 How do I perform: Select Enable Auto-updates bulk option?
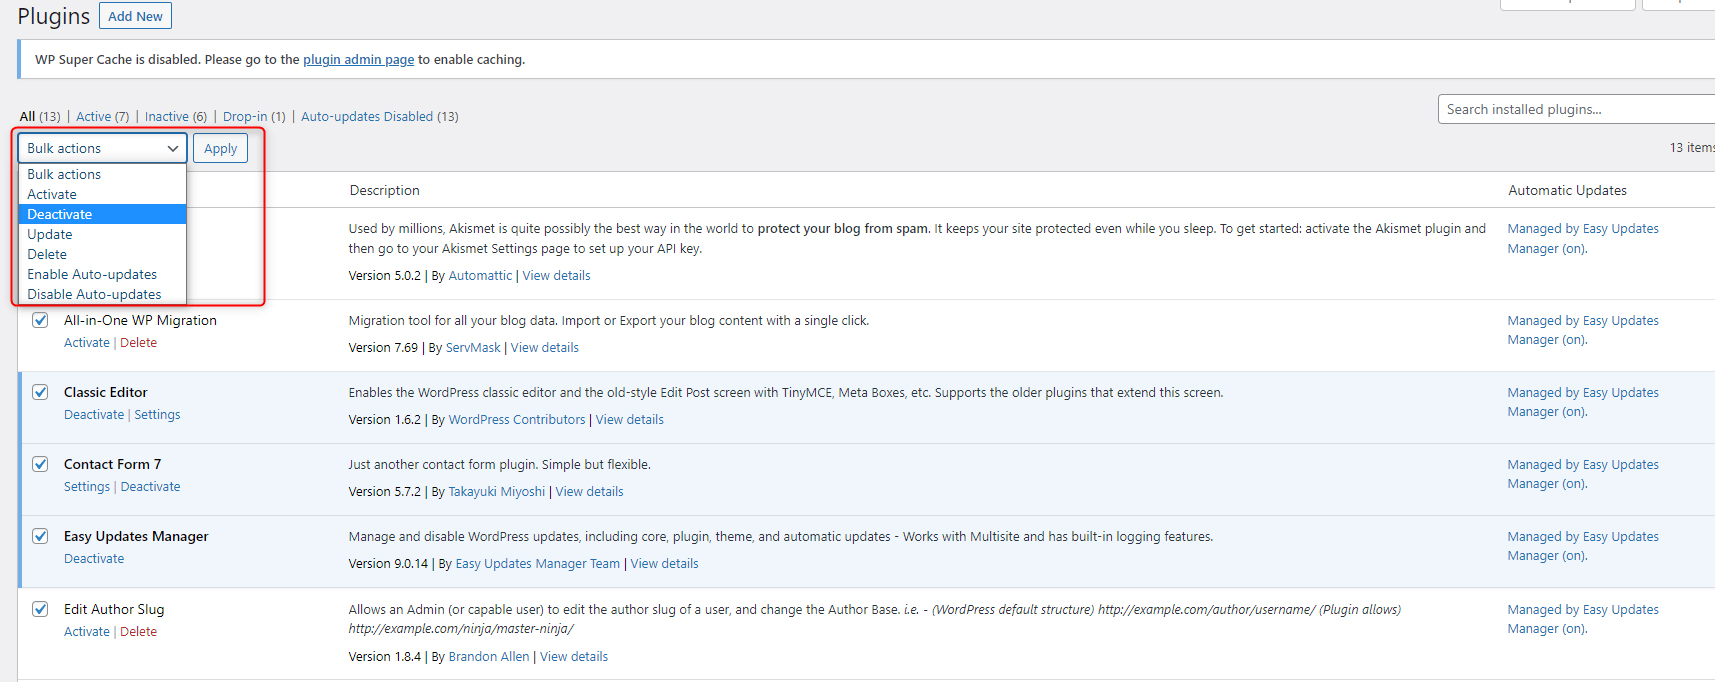tap(102, 274)
